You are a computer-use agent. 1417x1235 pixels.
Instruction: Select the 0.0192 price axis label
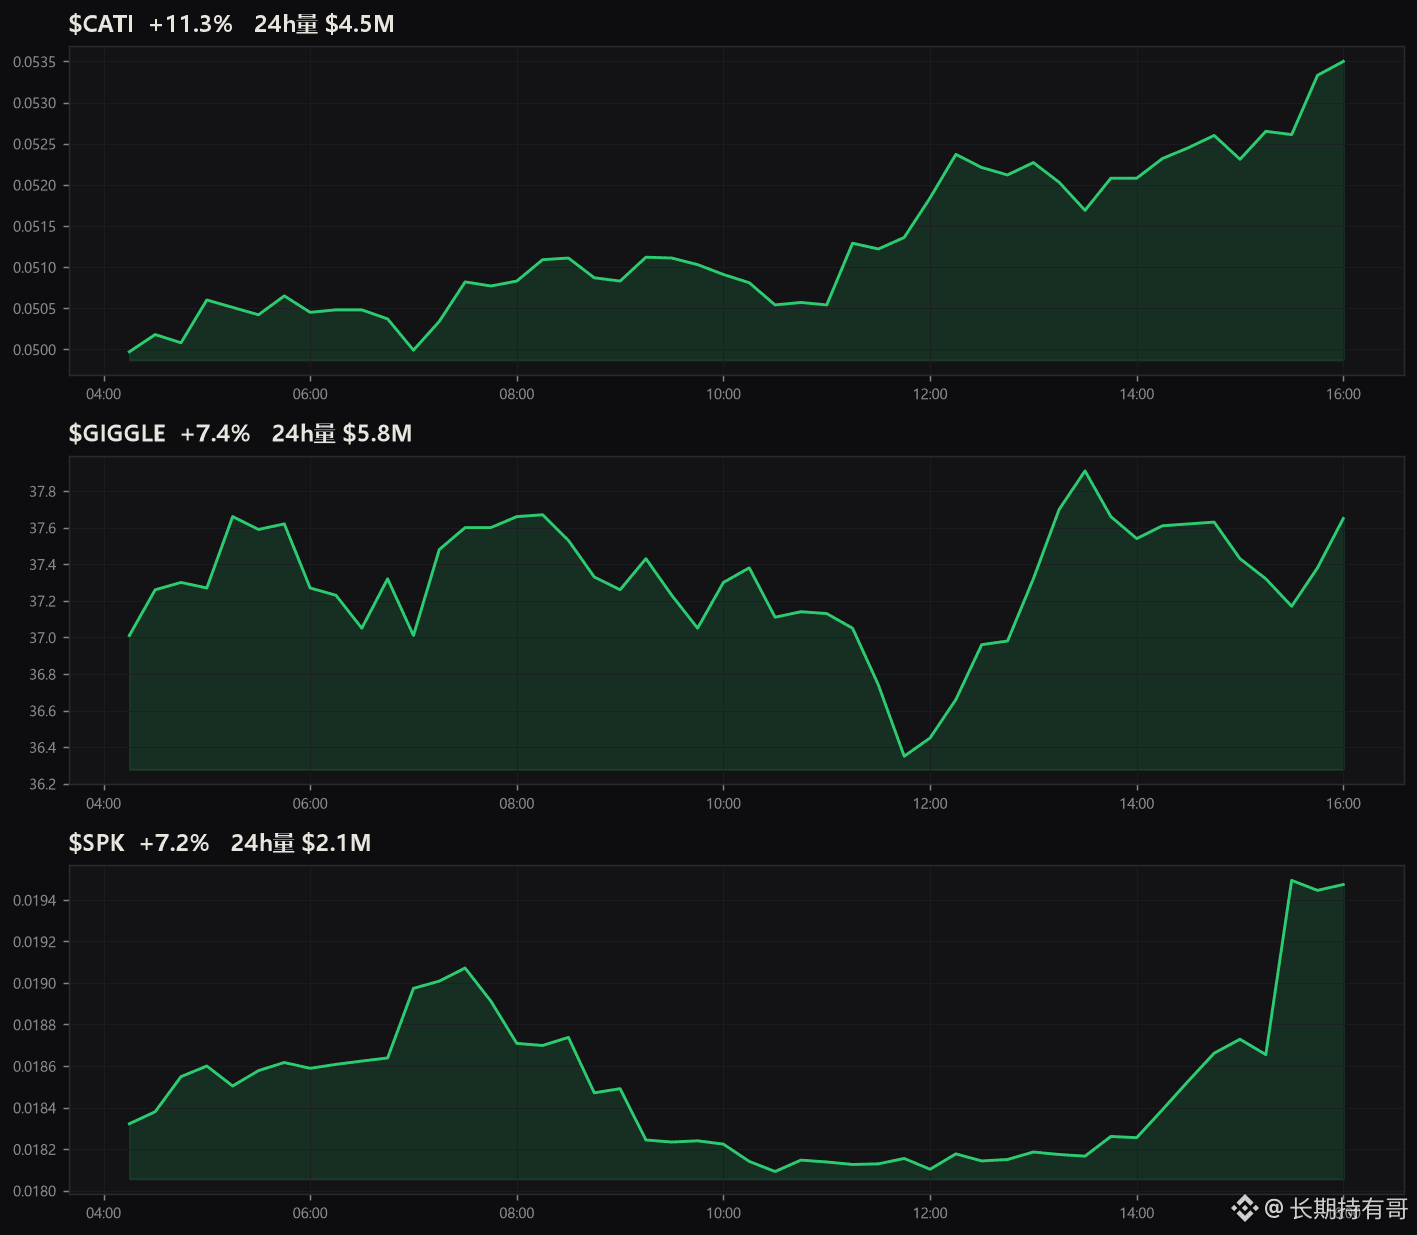point(34,942)
